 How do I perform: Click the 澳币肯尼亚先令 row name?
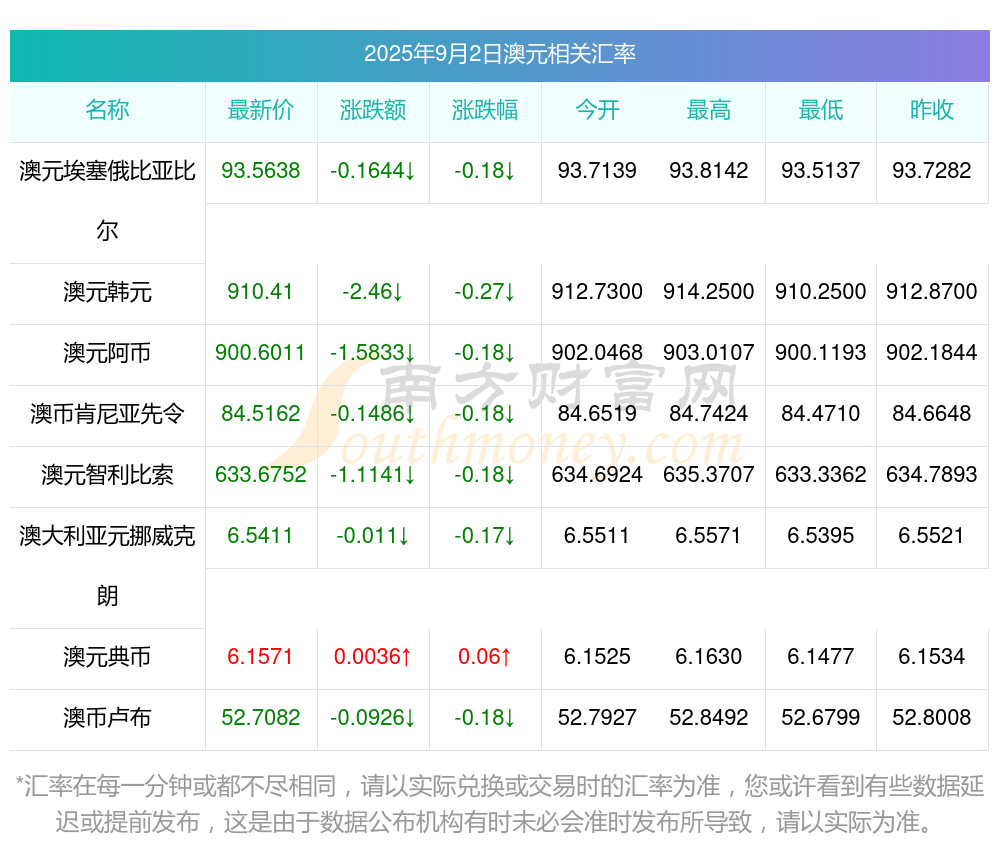pyautogui.click(x=107, y=414)
